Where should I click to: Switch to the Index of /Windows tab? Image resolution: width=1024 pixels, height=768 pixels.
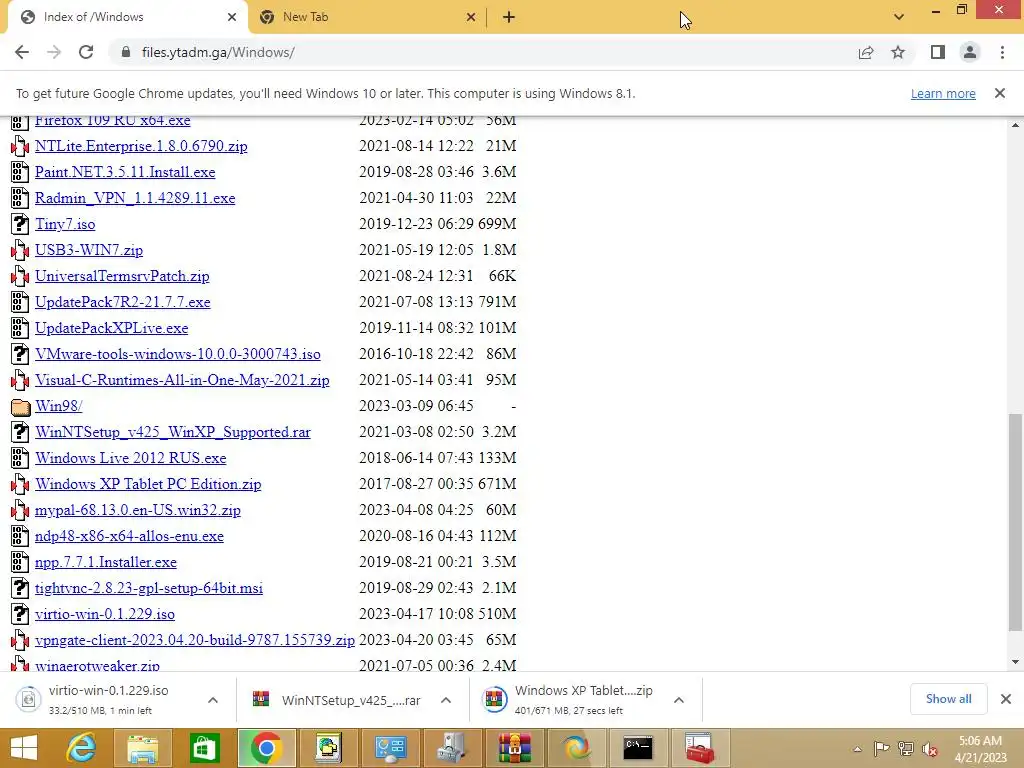click(127, 17)
